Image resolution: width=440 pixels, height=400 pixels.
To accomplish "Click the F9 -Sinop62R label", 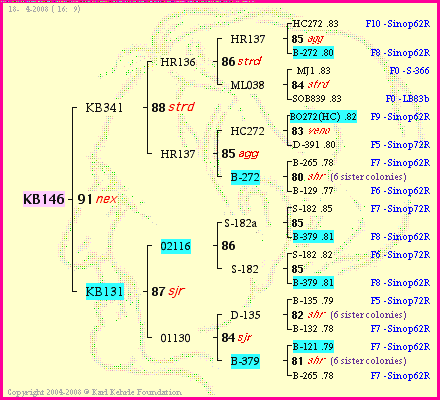I will click(x=400, y=117).
